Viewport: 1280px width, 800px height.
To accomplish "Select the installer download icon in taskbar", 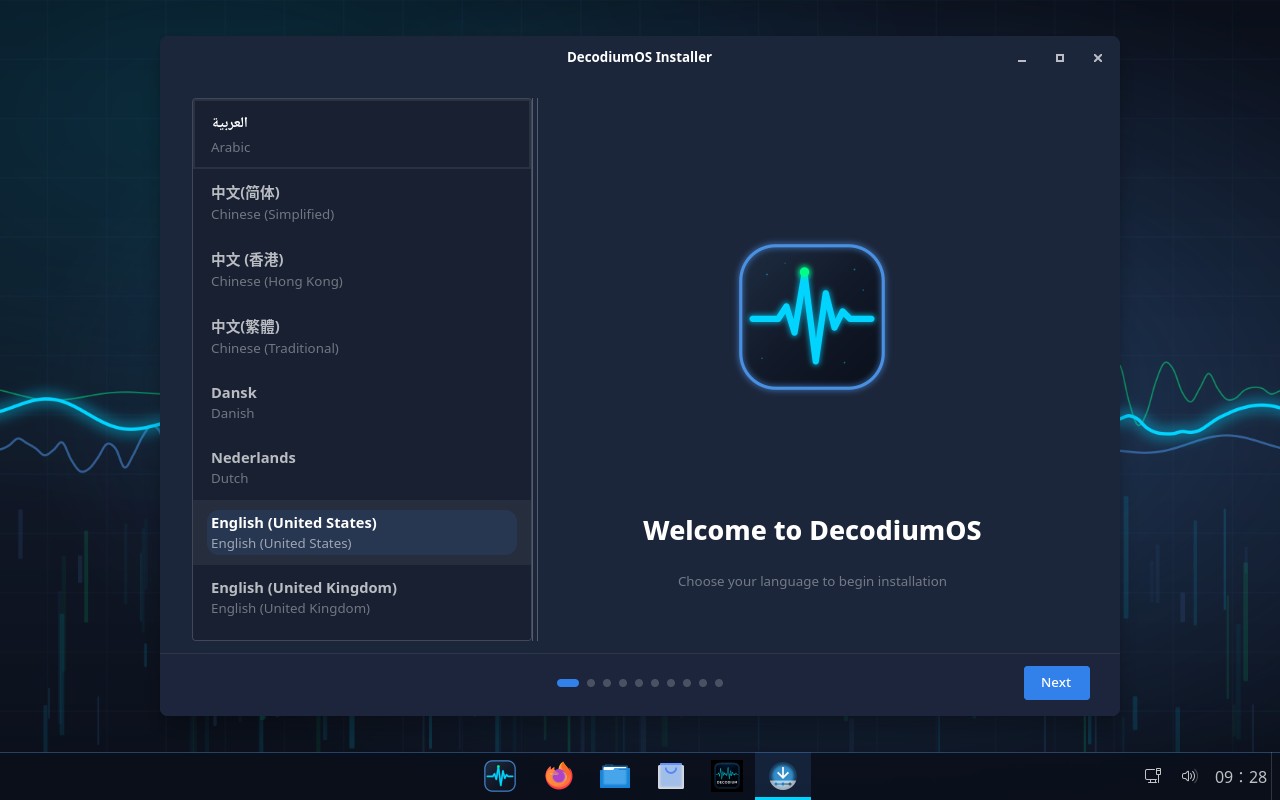I will pos(783,776).
